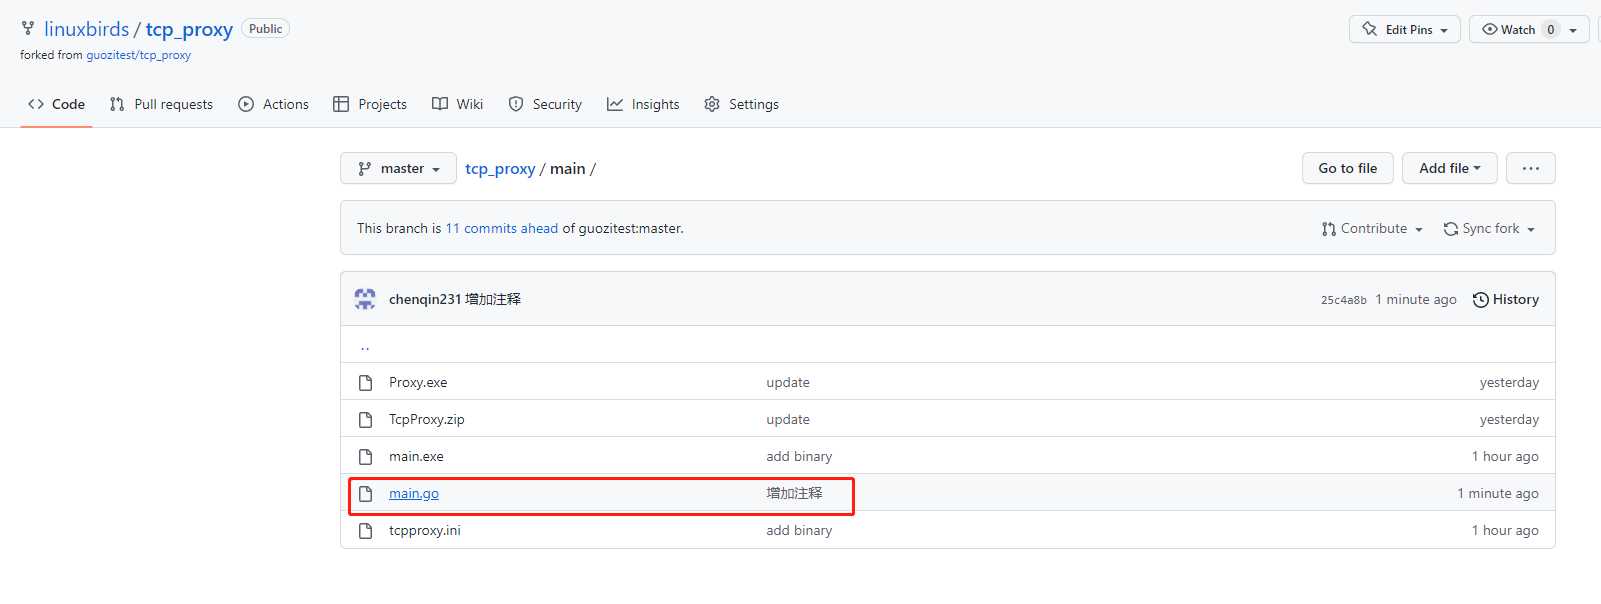This screenshot has height=604, width=1601.
Task: Open the tcpproxy.ini file
Action: click(425, 530)
